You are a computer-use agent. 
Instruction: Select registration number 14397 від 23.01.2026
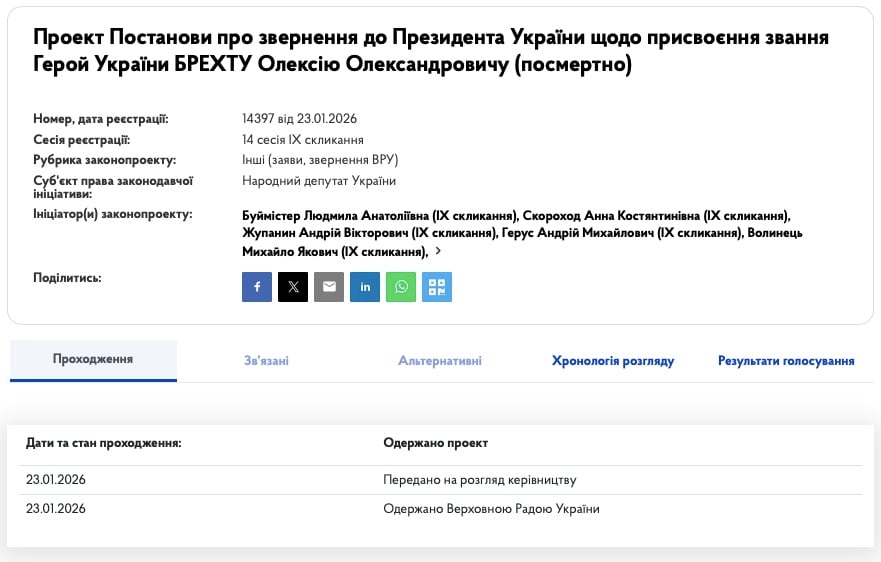tap(299, 119)
